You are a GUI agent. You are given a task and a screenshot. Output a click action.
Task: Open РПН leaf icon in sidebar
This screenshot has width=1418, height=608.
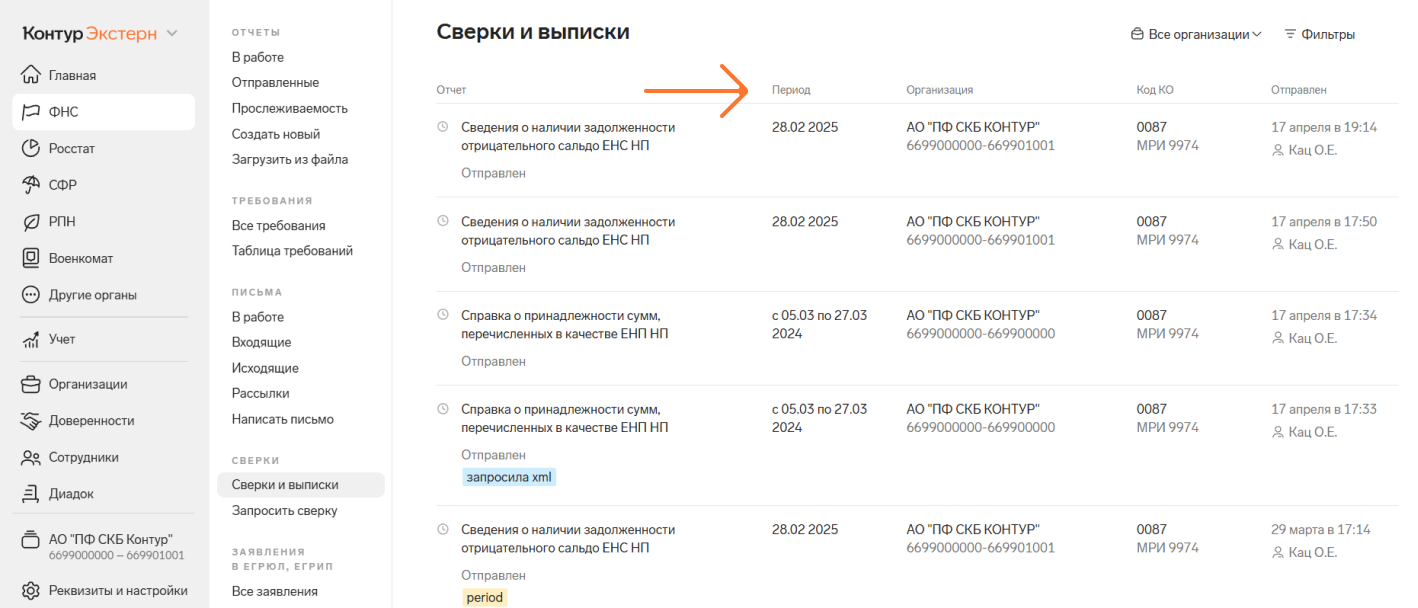pyautogui.click(x=30, y=222)
